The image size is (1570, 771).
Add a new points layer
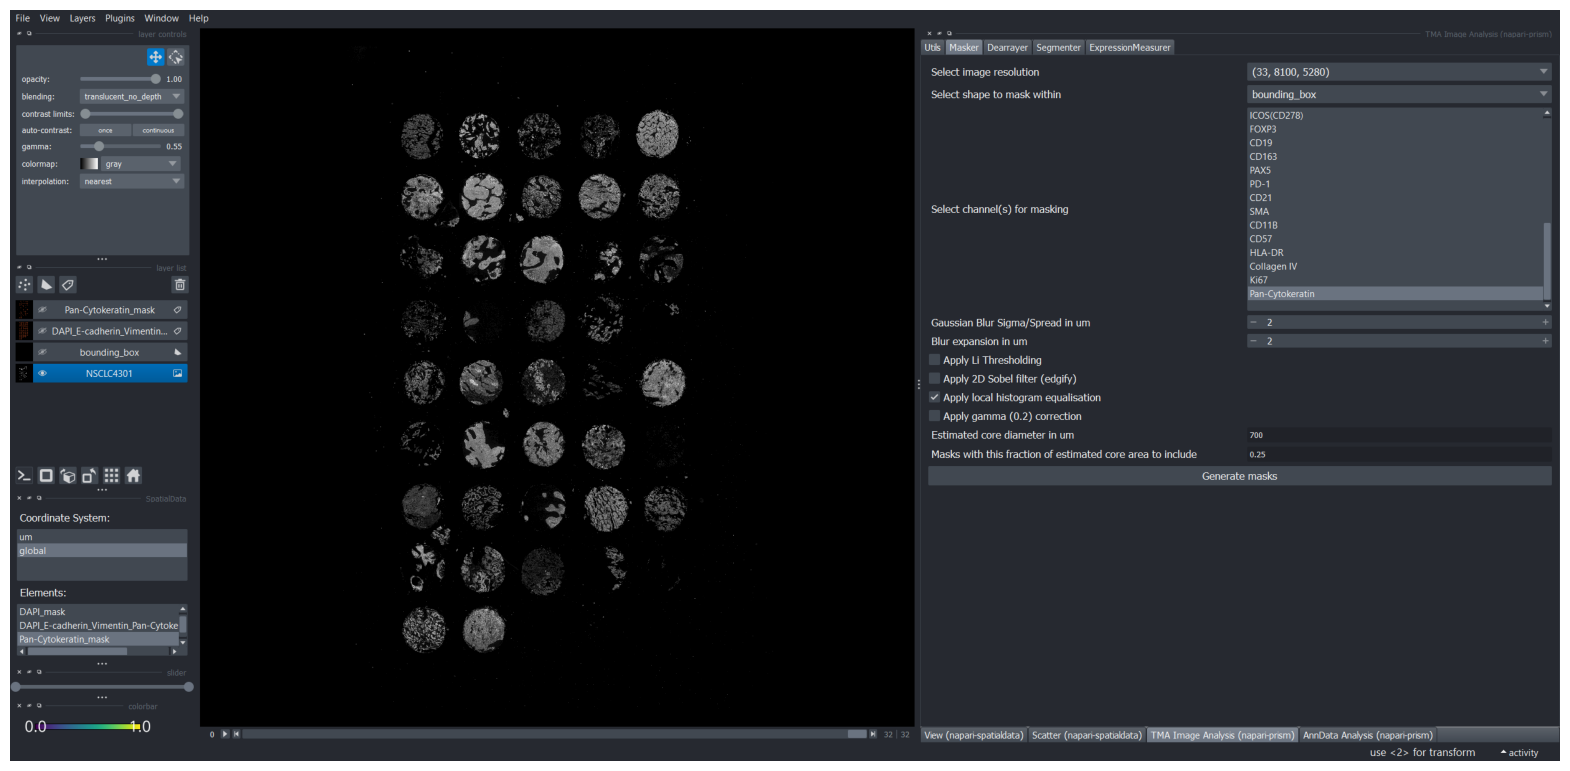(x=25, y=285)
